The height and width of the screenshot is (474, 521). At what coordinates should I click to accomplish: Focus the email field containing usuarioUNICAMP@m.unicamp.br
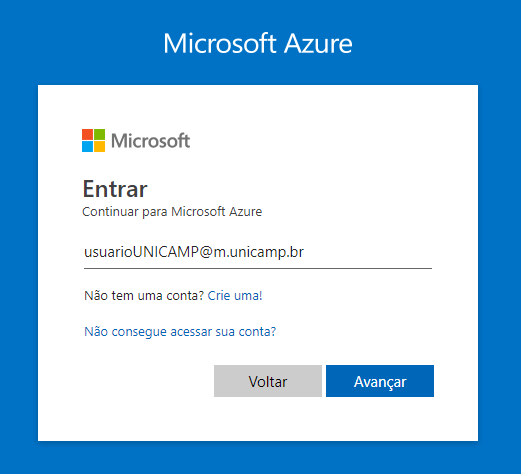tap(258, 252)
